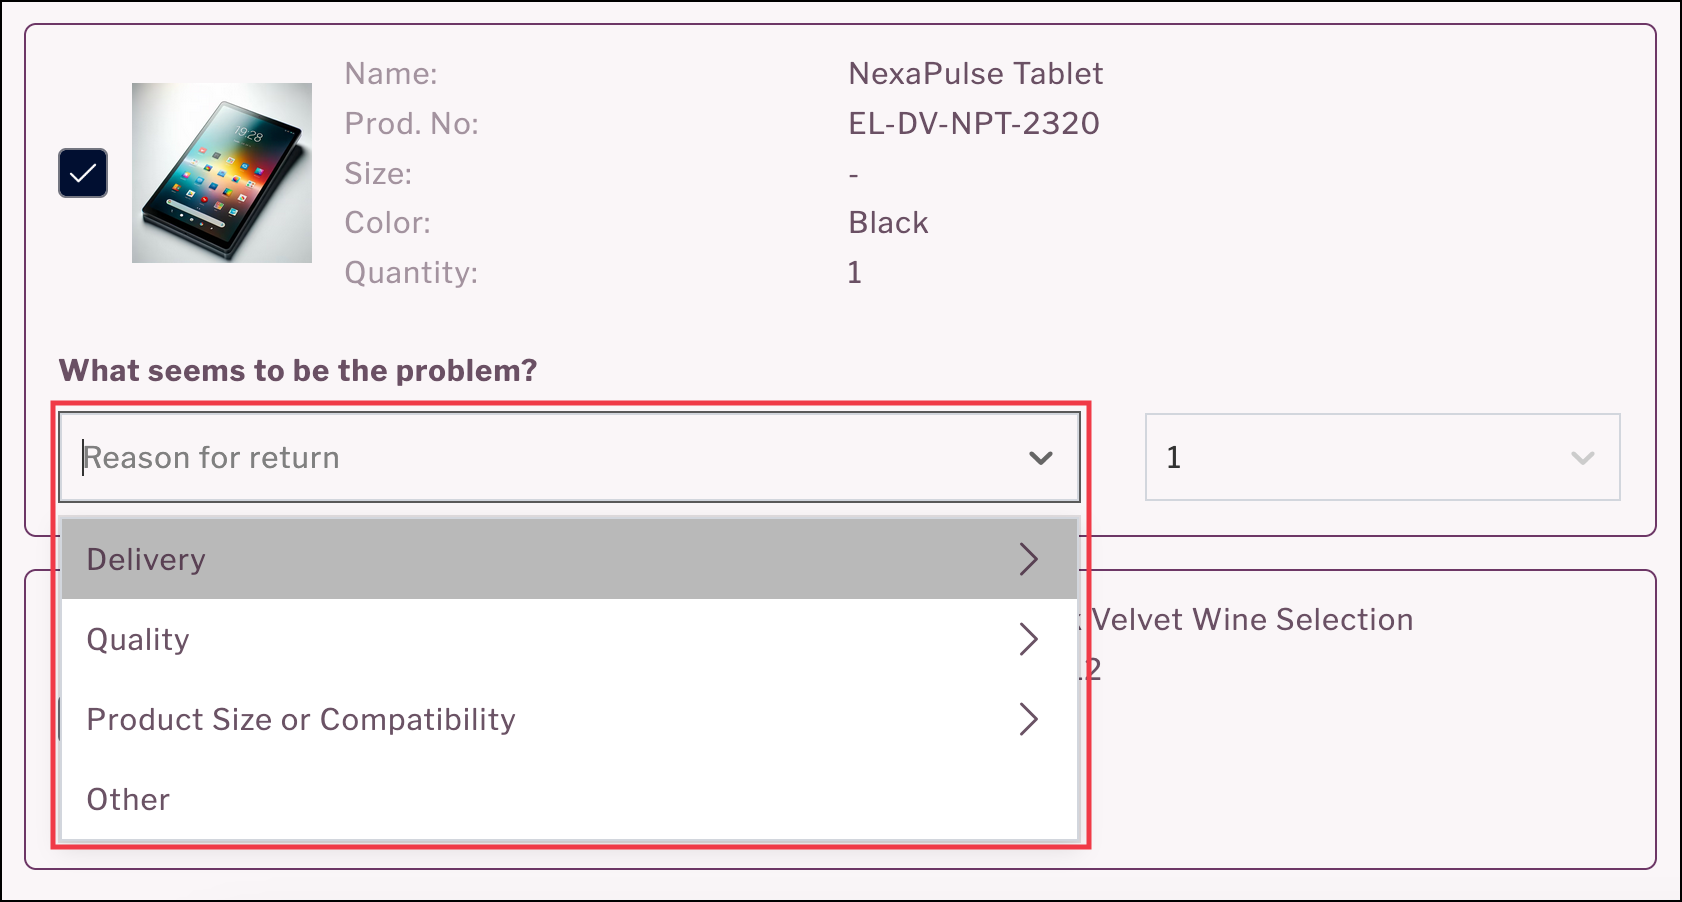Uncheck the NexaPulse Tablet selection checkbox
Image resolution: width=1682 pixels, height=902 pixels.
point(82,172)
